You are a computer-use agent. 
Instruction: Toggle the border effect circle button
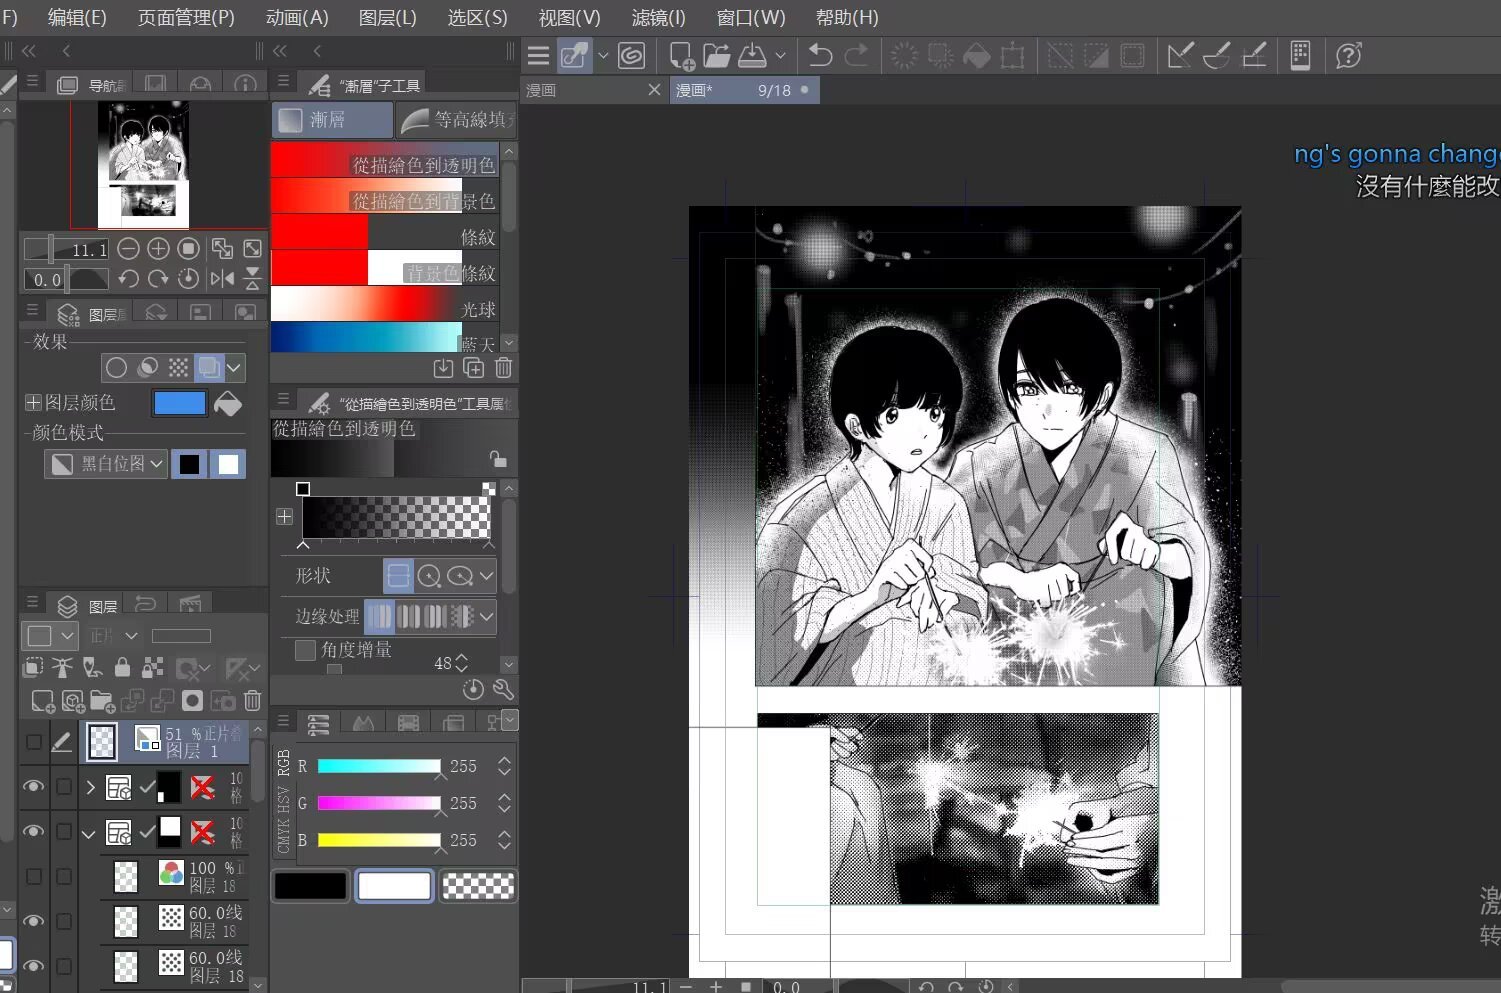(116, 368)
